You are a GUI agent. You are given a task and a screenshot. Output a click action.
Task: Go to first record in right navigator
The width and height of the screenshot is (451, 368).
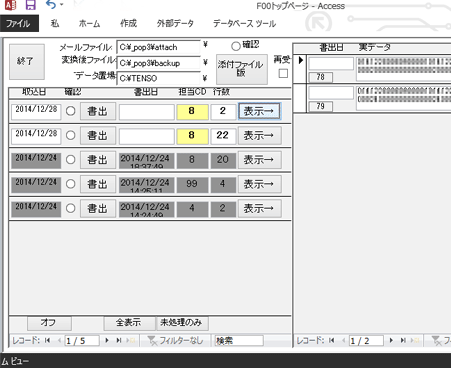pyautogui.click(x=331, y=340)
